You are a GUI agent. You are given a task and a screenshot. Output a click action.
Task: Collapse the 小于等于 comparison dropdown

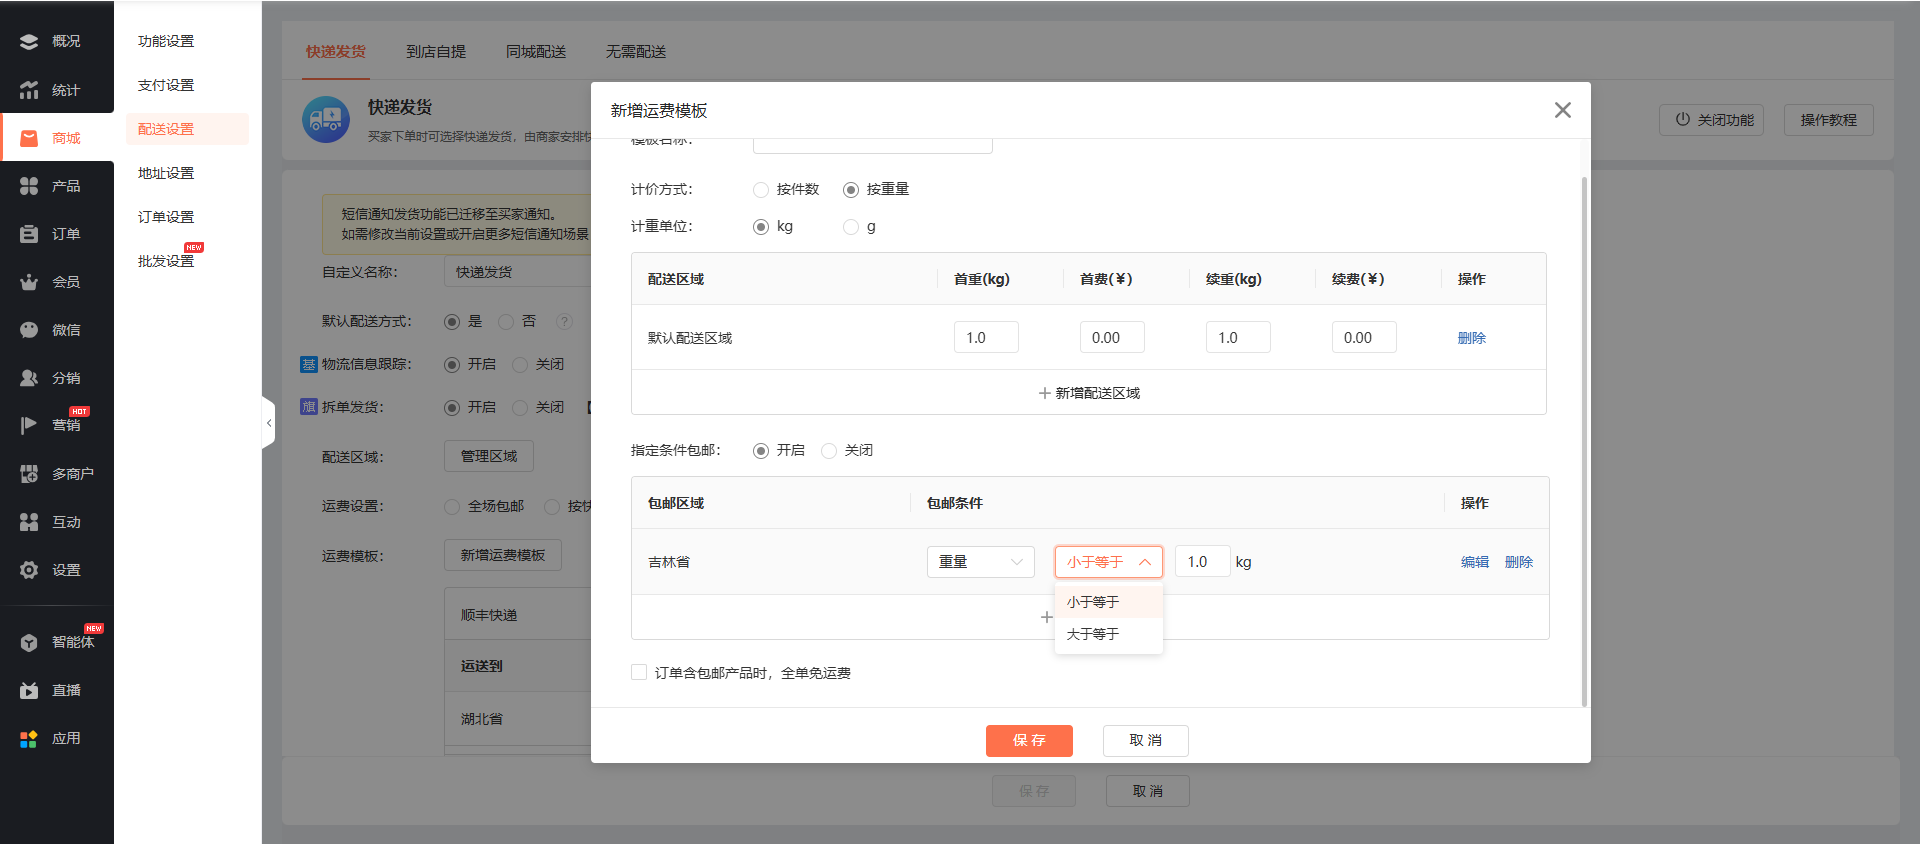point(1108,562)
